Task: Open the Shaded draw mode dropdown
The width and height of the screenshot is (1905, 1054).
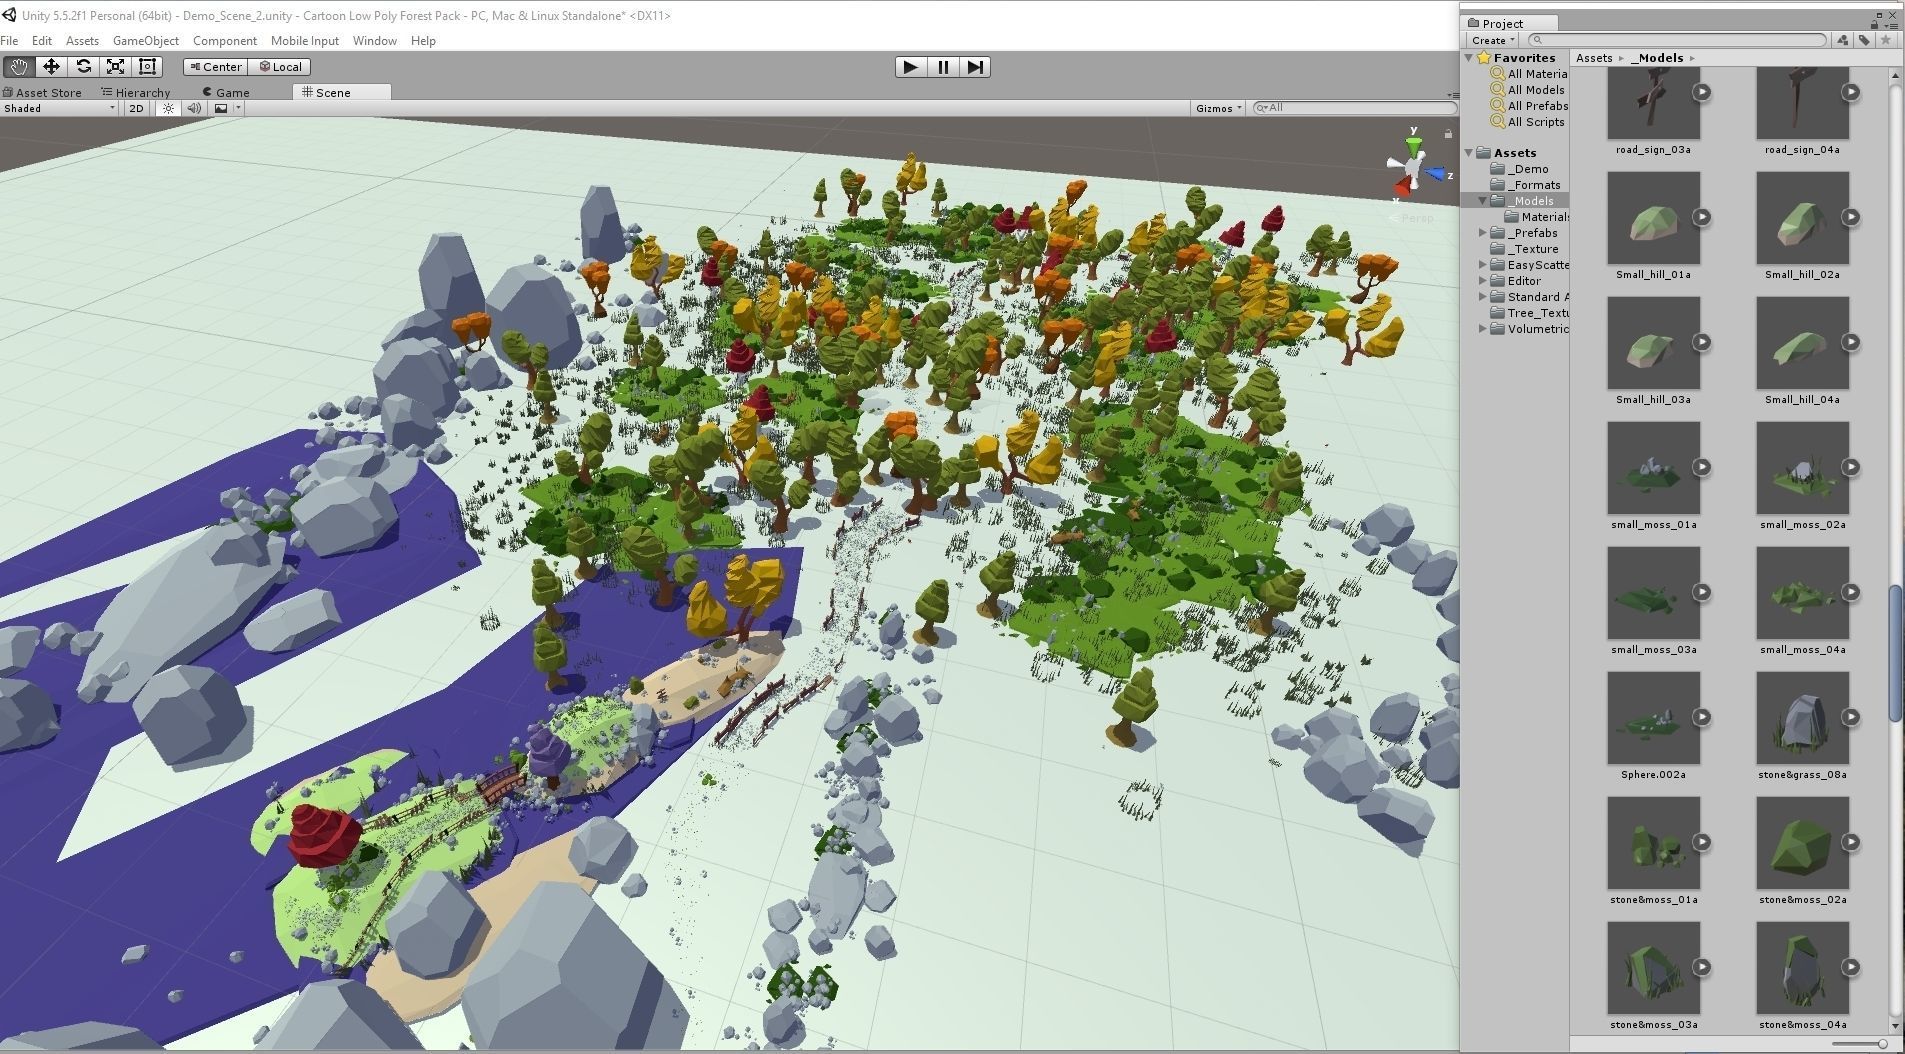Action: click(60, 108)
